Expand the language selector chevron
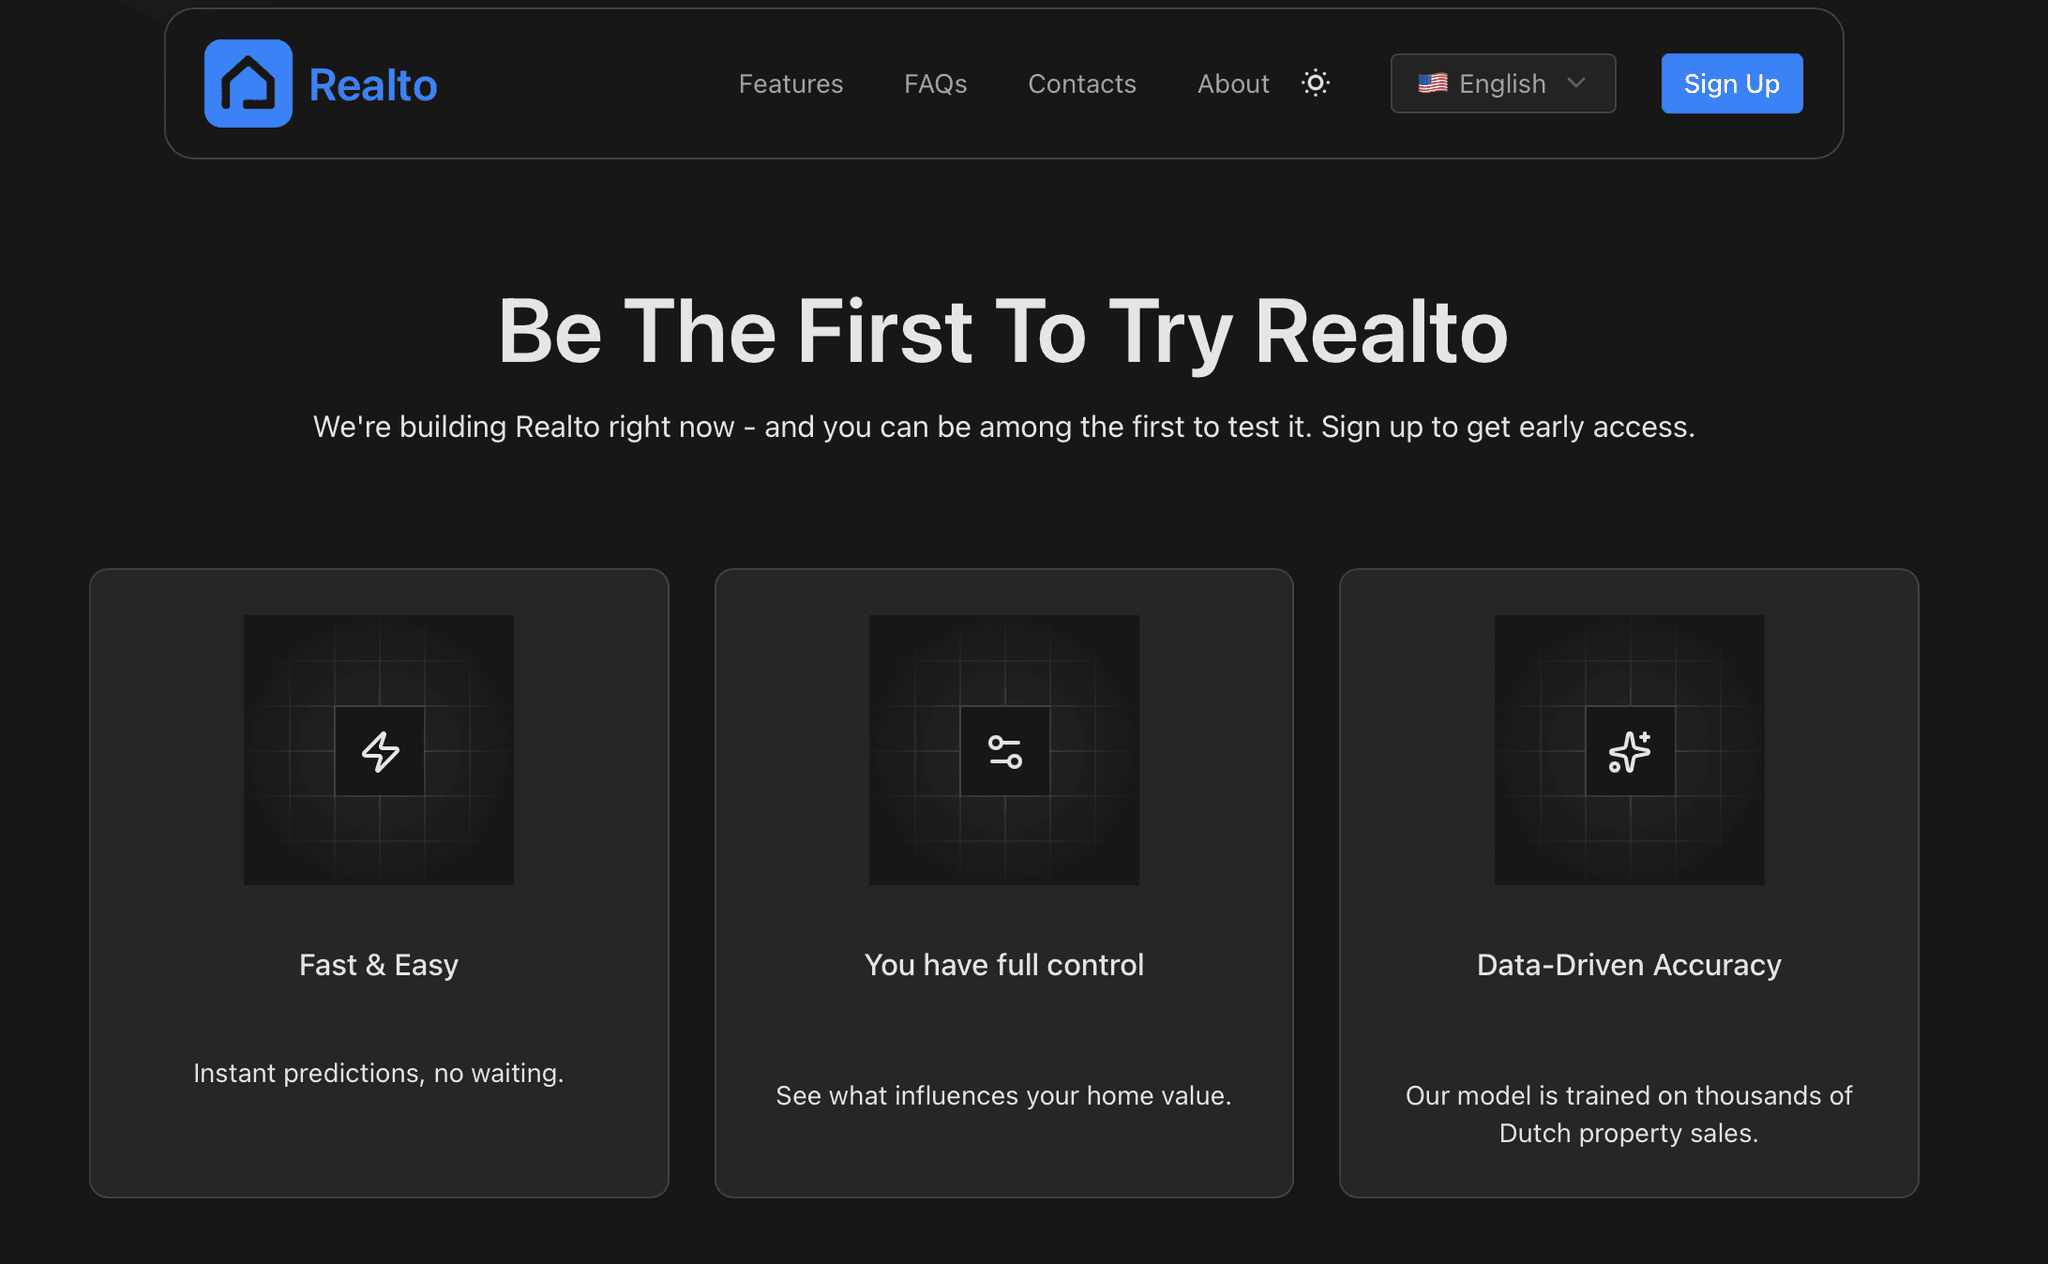This screenshot has height=1264, width=2048. tap(1576, 83)
